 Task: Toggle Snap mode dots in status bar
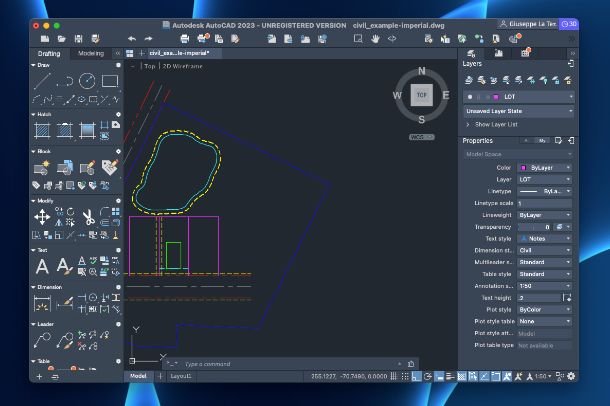[405, 376]
